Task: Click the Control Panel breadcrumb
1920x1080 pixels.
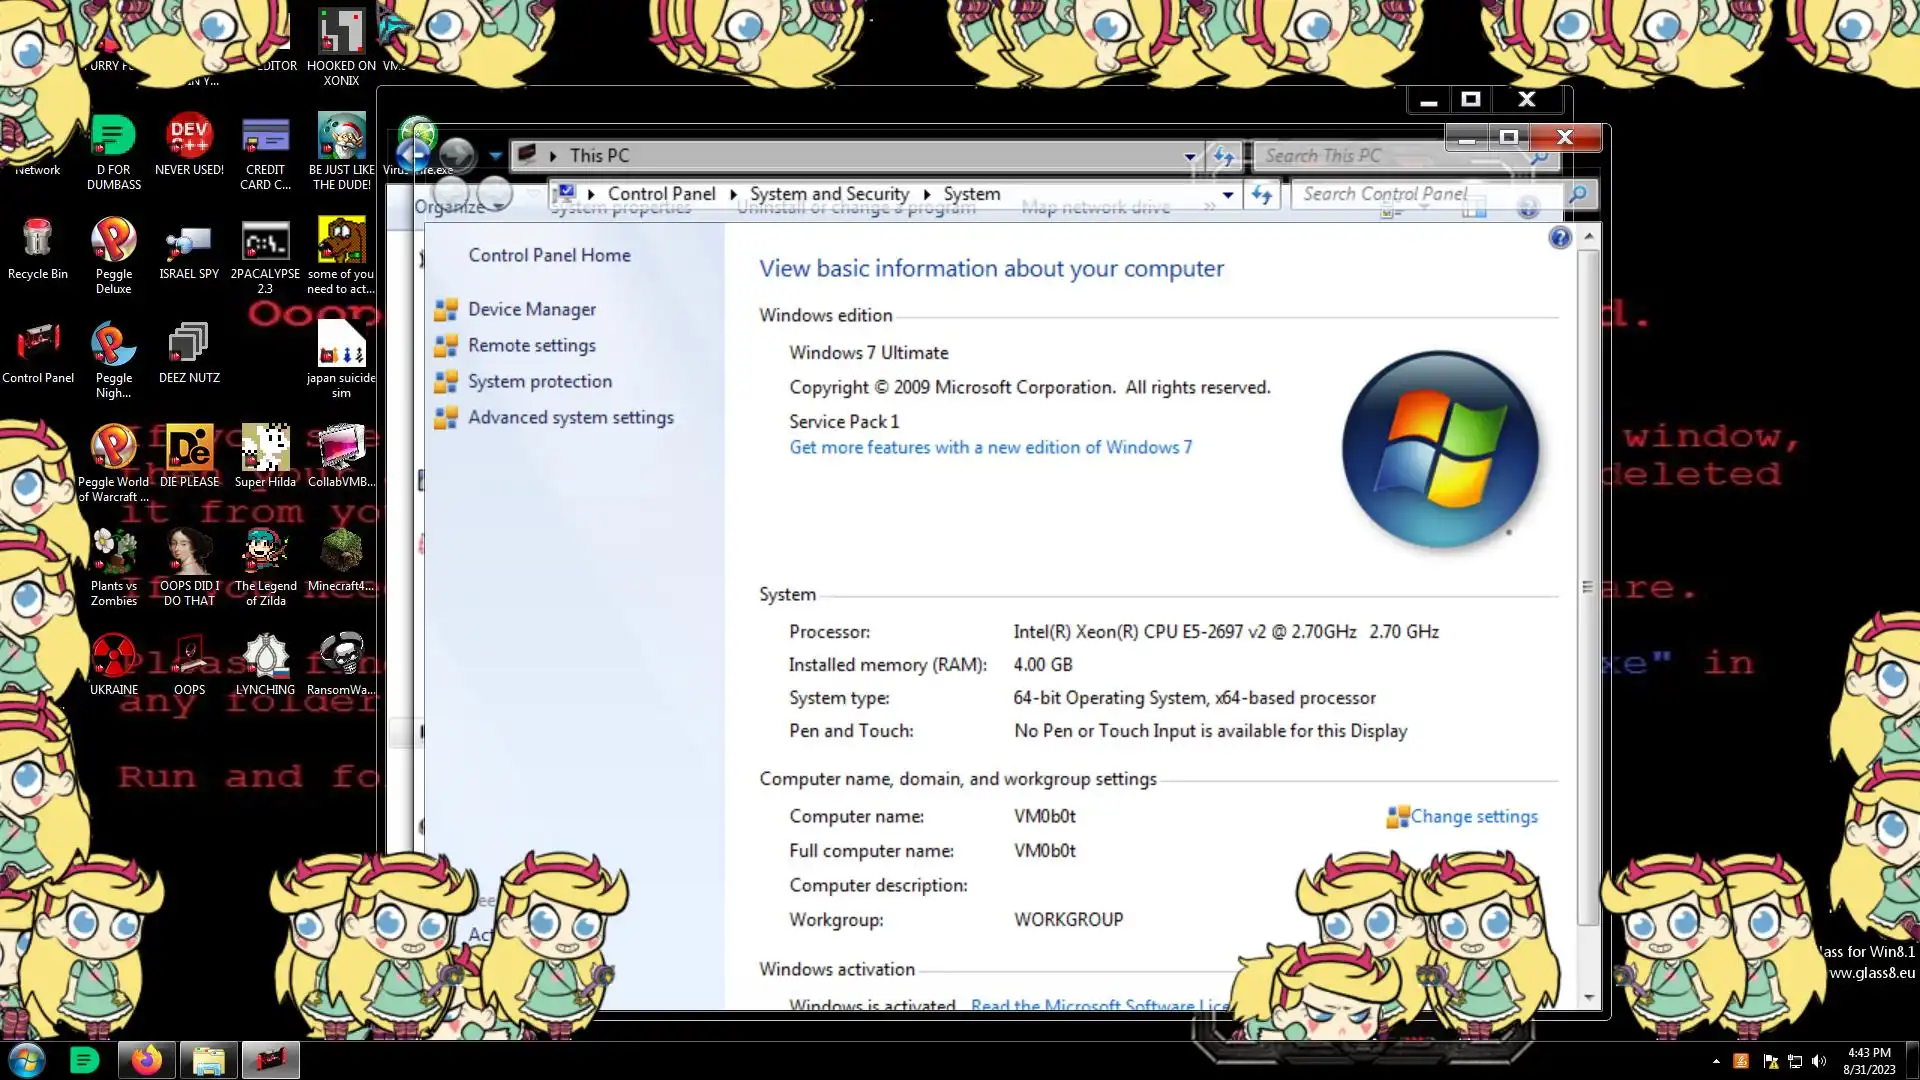Action: (x=661, y=194)
